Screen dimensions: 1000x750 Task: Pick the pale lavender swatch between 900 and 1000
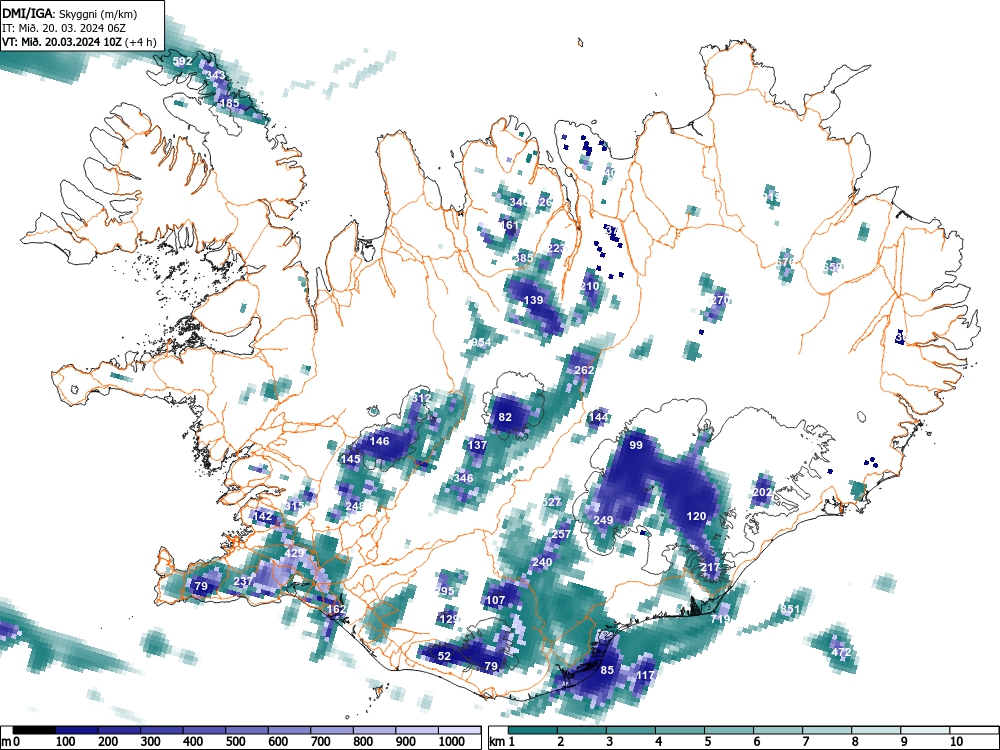[x=417, y=730]
